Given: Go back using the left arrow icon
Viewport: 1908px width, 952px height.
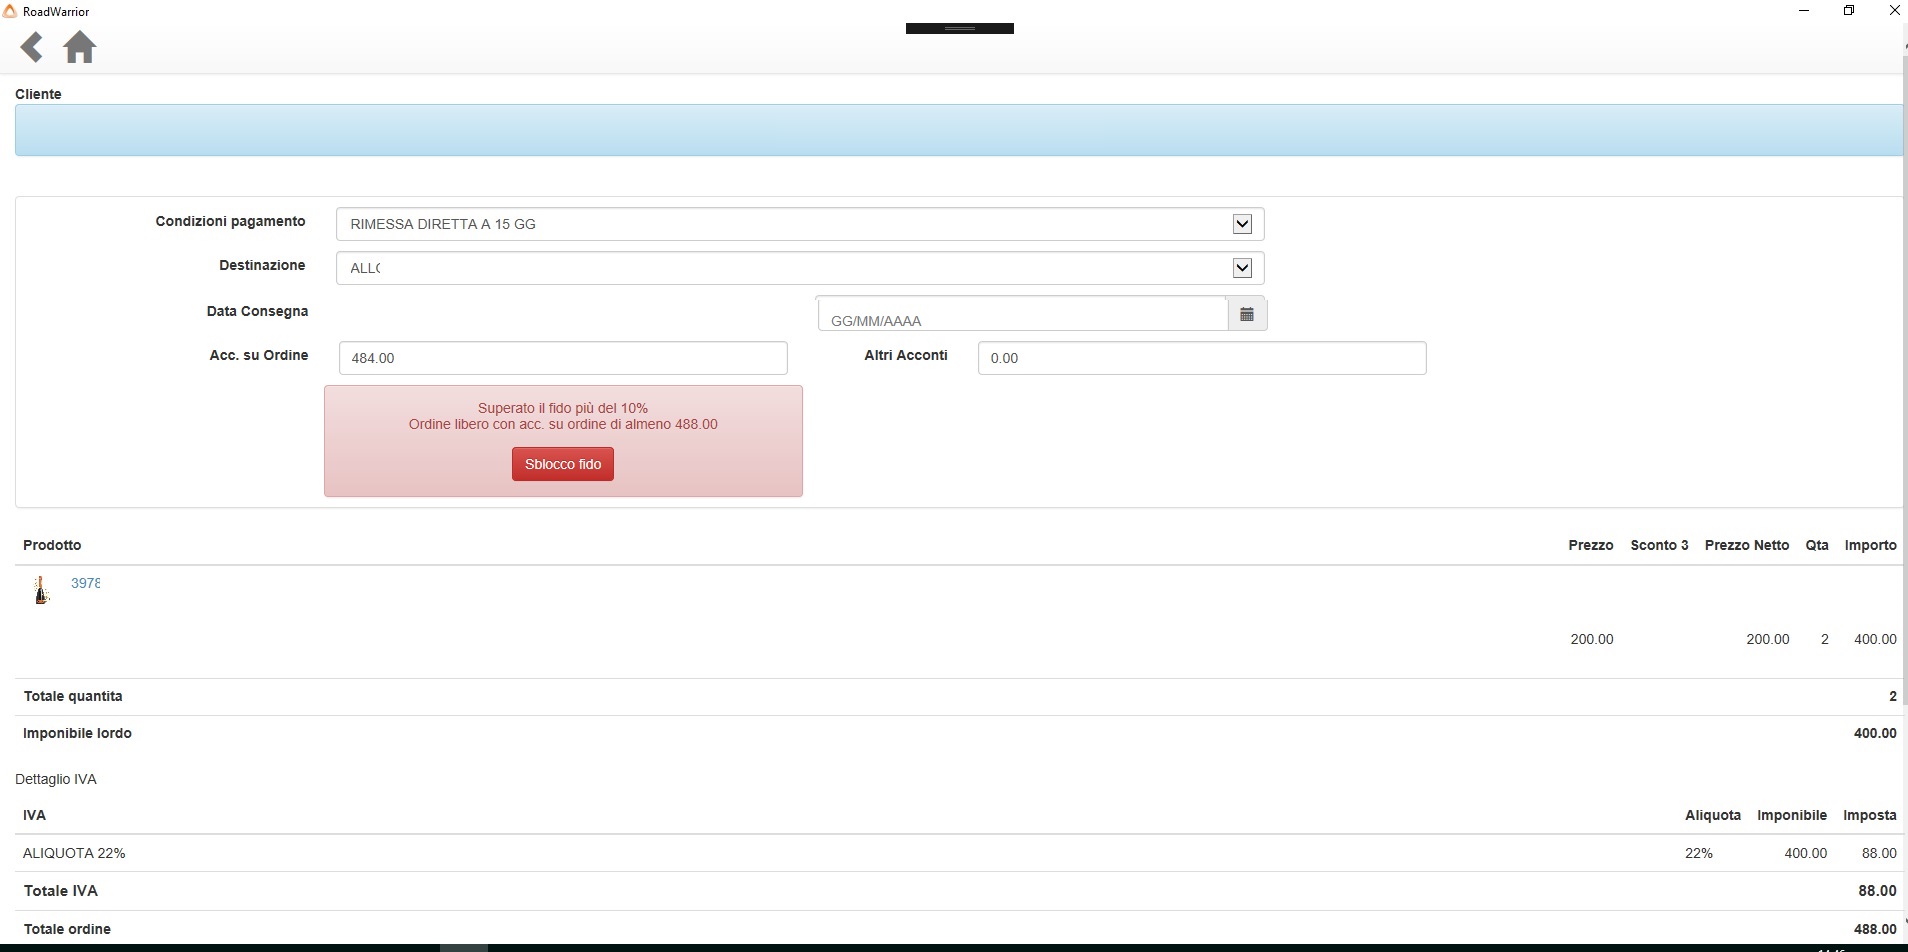Looking at the screenshot, I should click(32, 47).
